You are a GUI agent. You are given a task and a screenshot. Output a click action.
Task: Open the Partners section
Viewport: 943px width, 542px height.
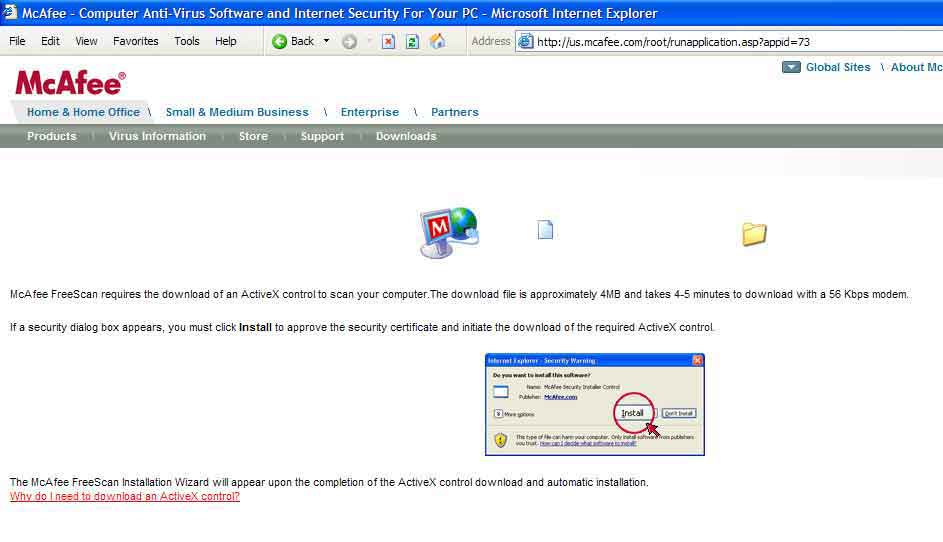coord(455,112)
